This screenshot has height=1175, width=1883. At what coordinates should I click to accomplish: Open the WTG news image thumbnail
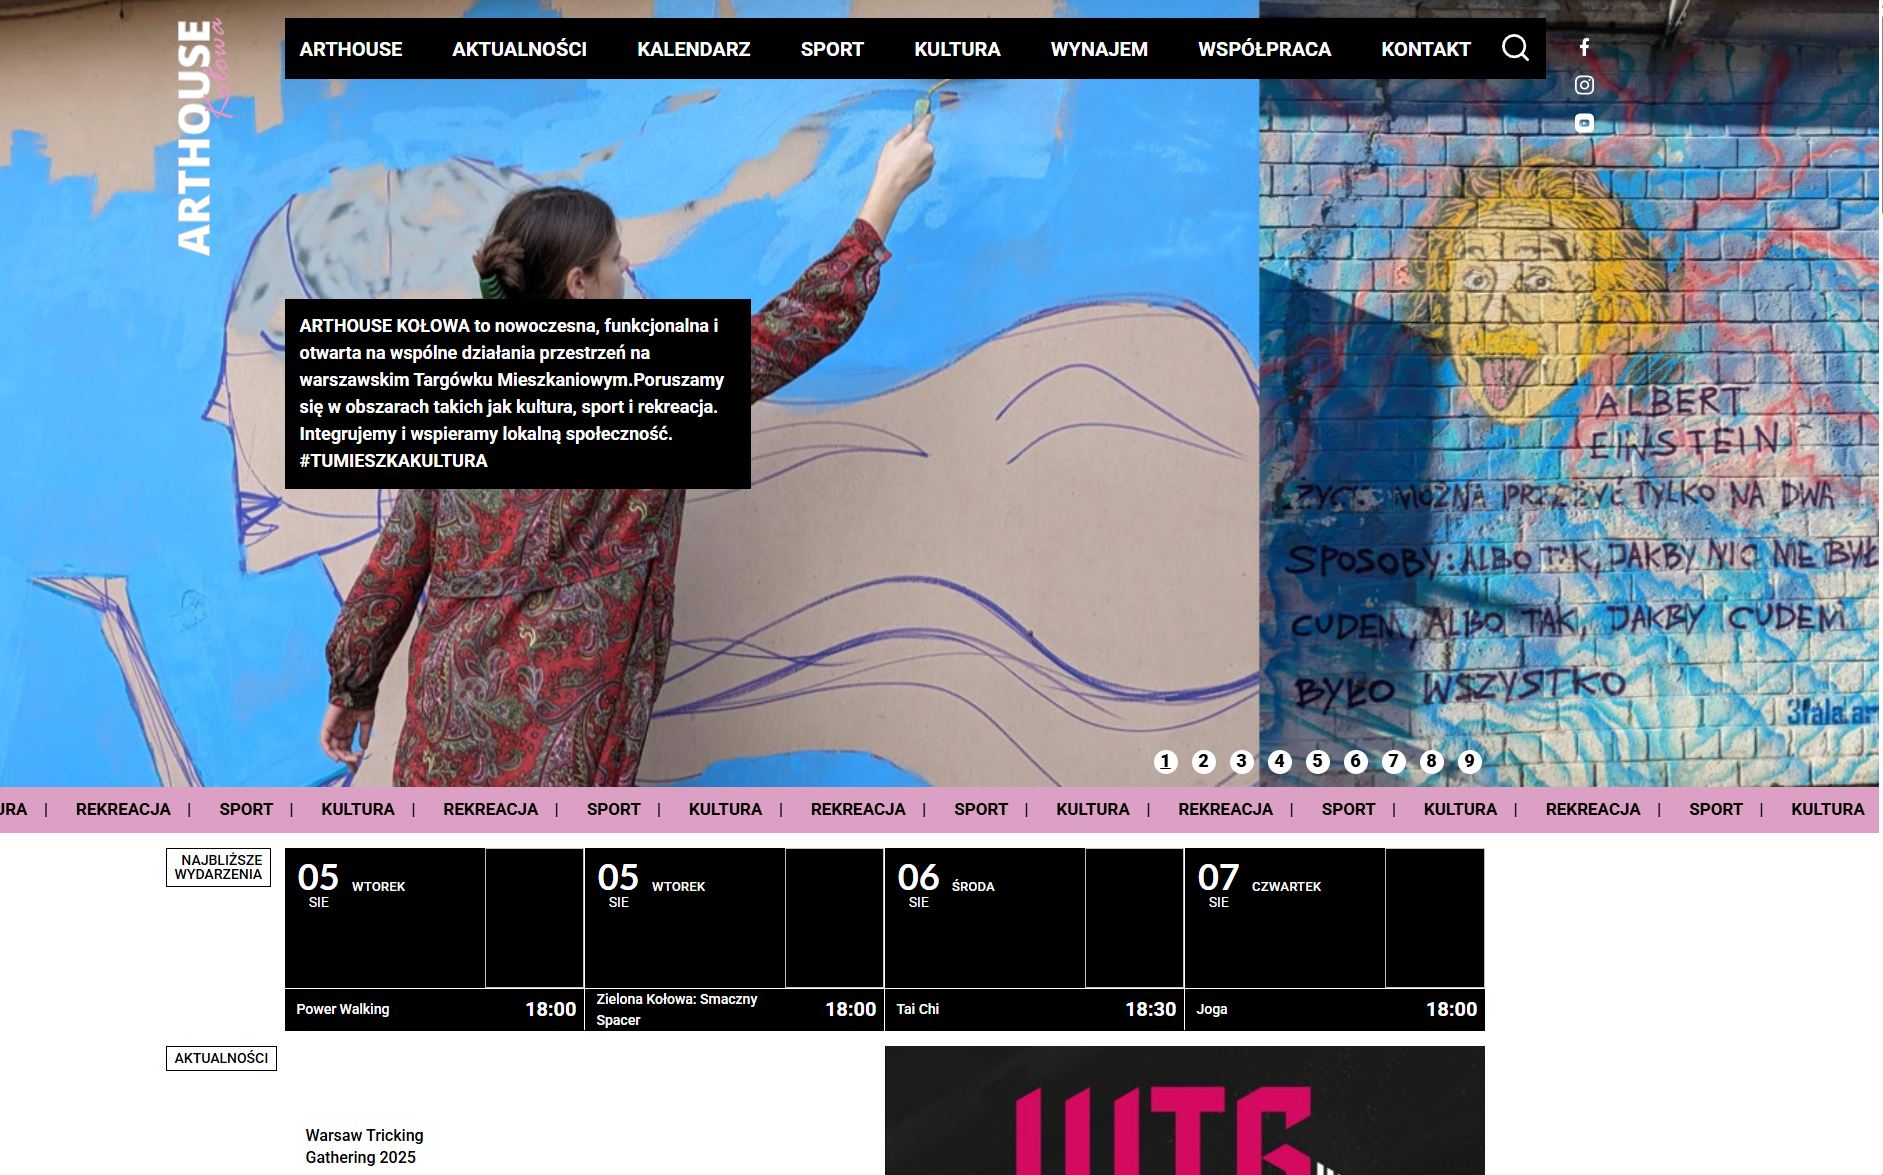coord(1185,1110)
